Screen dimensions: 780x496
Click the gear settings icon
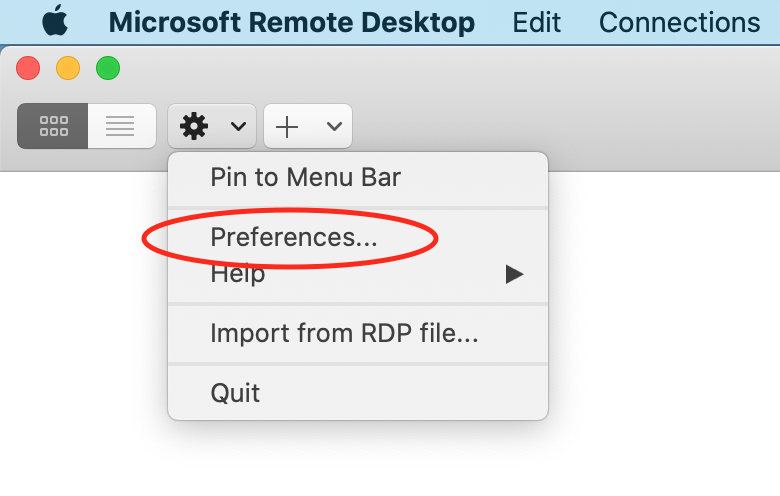point(194,126)
